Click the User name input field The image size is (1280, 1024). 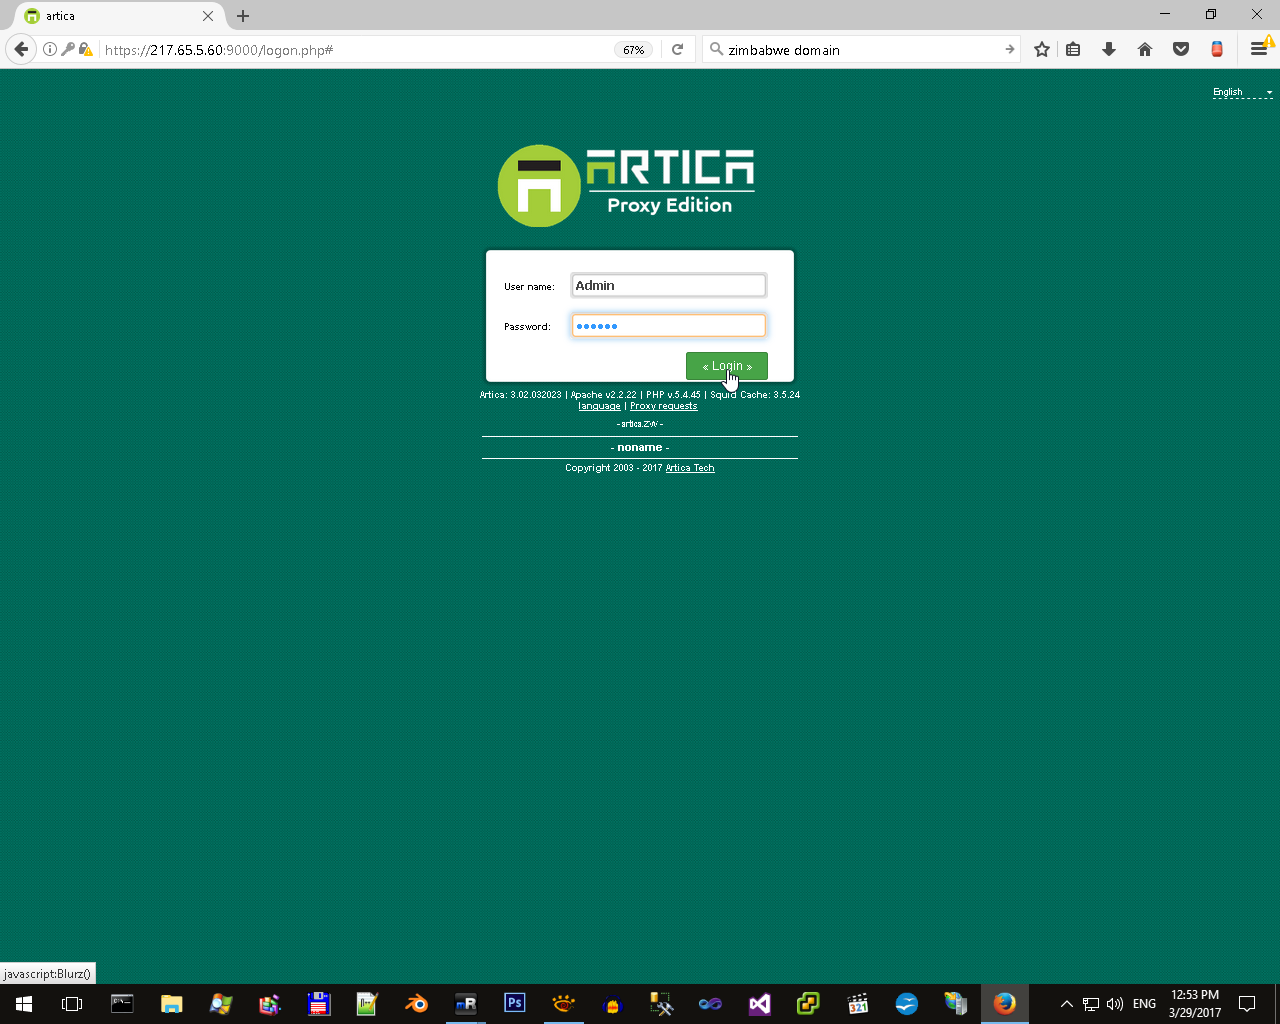pos(669,286)
